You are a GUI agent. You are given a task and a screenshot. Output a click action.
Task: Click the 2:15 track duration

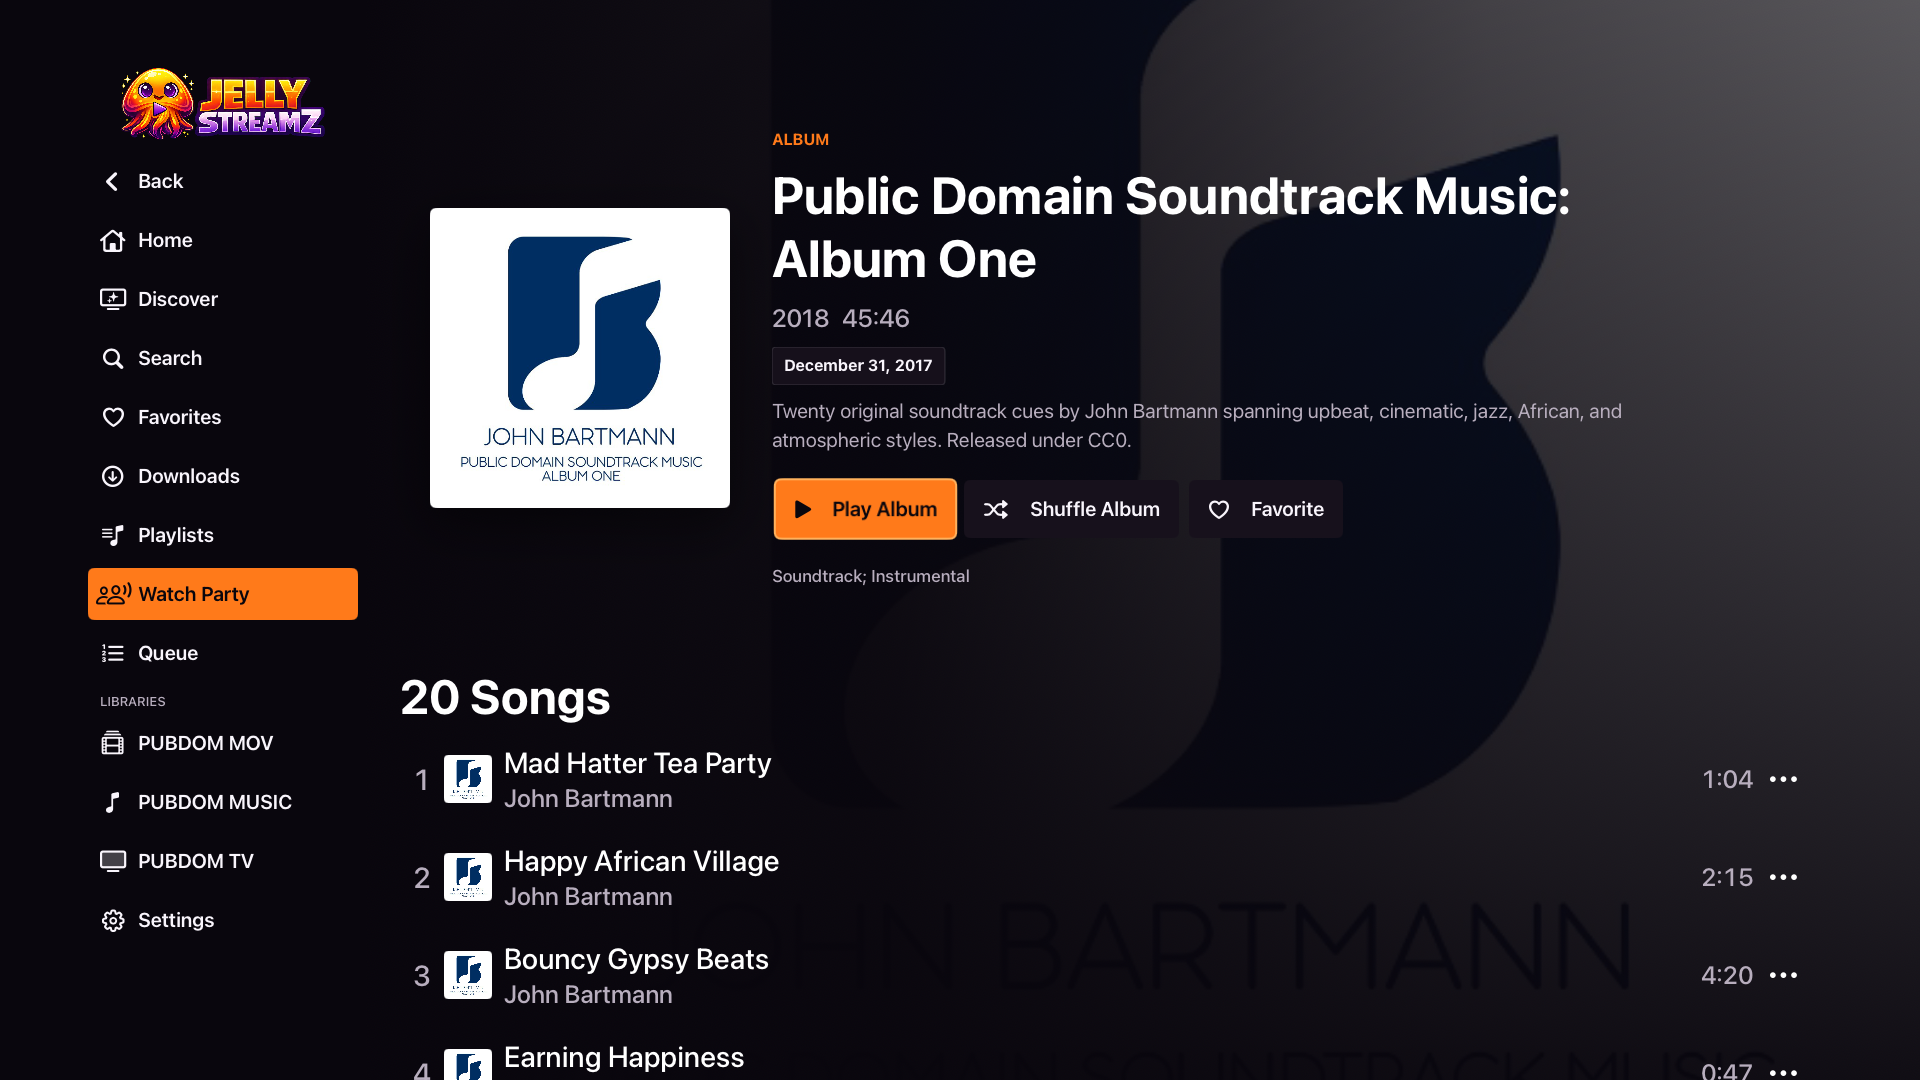pyautogui.click(x=1727, y=877)
